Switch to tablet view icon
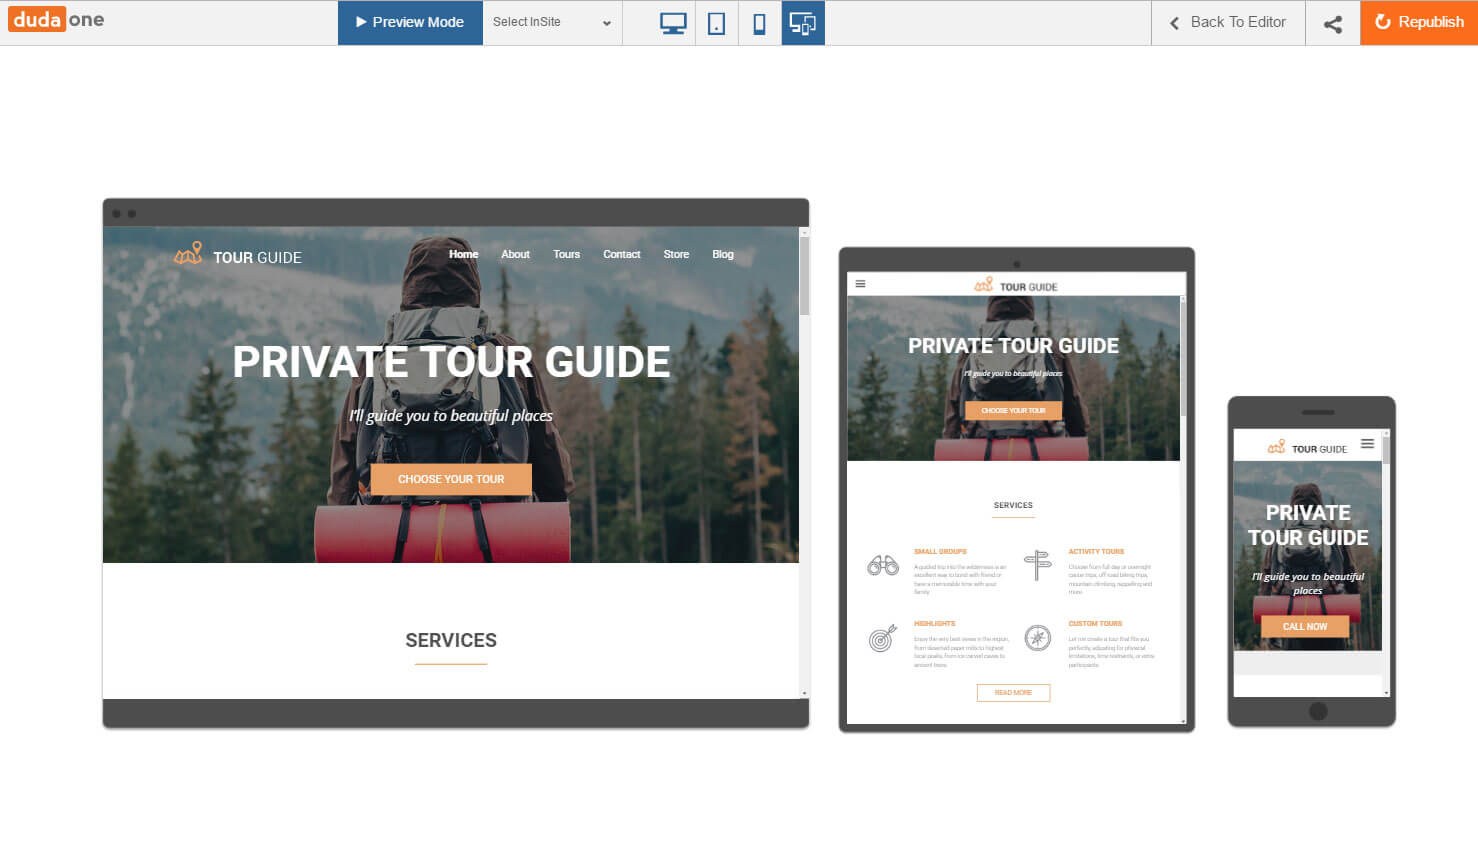 (717, 23)
